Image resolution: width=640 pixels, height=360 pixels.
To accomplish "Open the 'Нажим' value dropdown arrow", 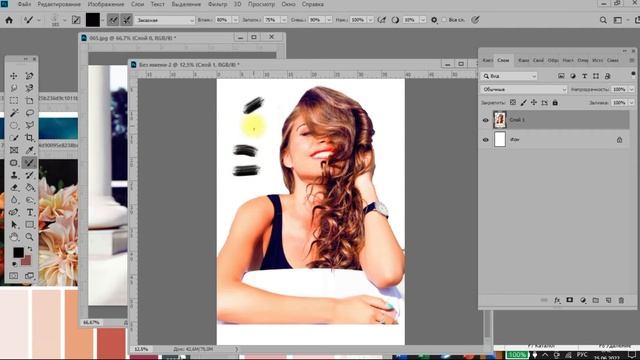I will [371, 20].
